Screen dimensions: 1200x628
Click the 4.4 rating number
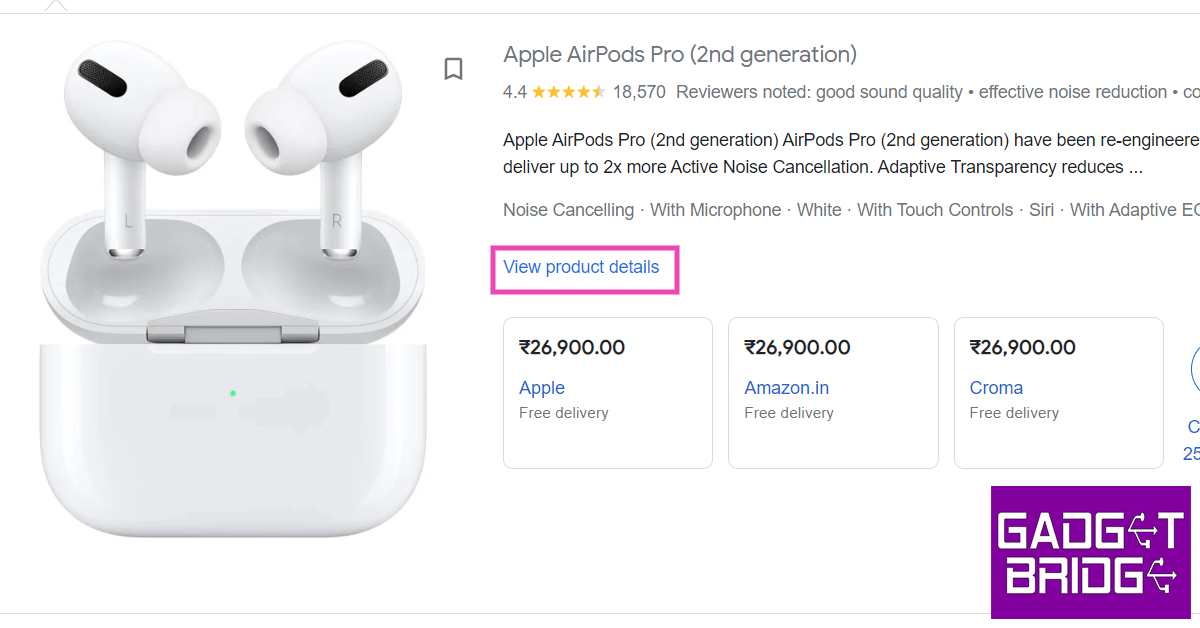[x=515, y=92]
